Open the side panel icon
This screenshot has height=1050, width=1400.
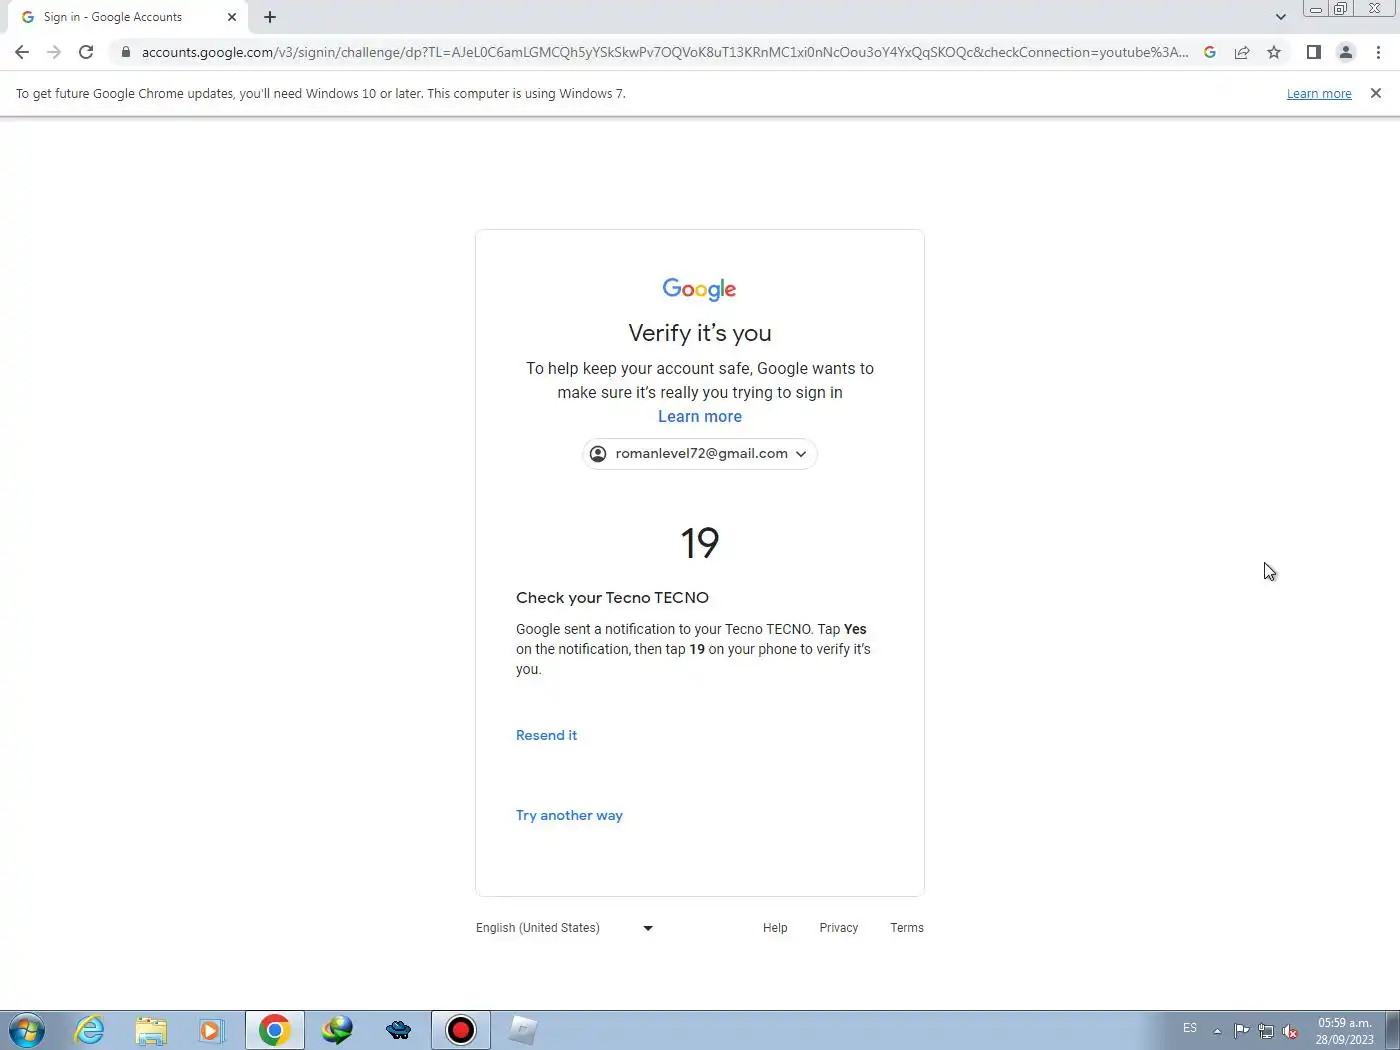pyautogui.click(x=1314, y=52)
